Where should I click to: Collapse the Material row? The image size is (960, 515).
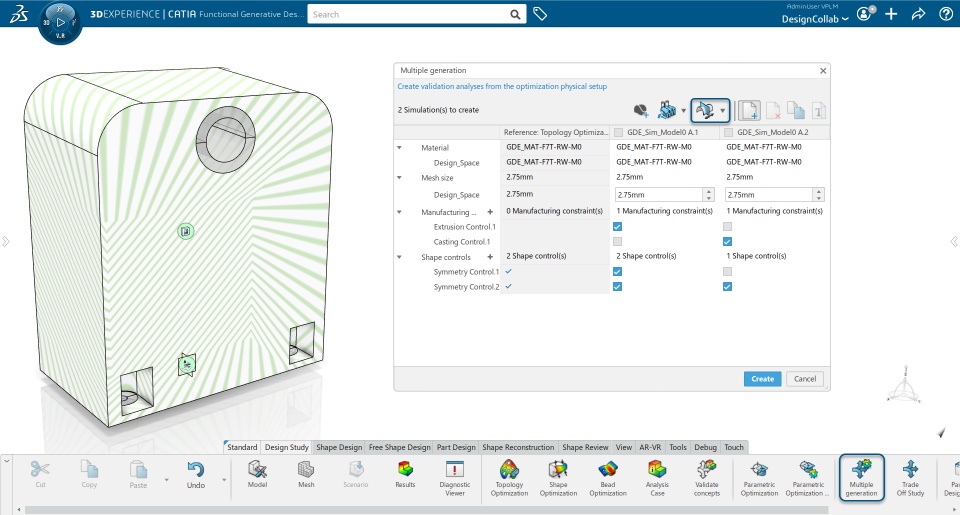(x=399, y=148)
